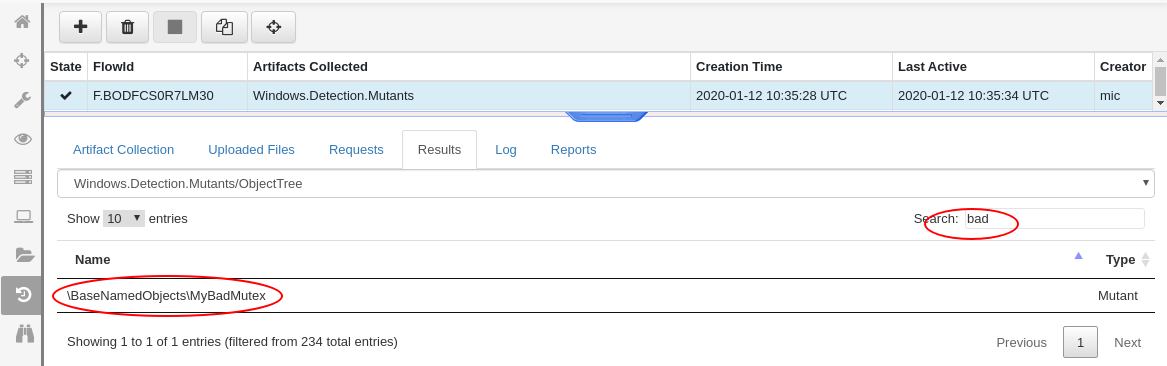Click the Artifacts Collected column header
Screen dimensions: 1167x366
(469, 67)
